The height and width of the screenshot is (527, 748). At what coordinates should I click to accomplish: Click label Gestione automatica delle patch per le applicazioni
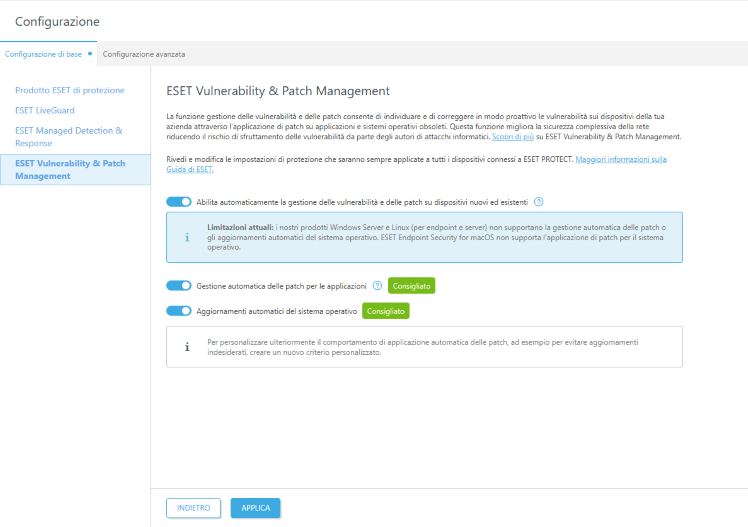(x=281, y=286)
